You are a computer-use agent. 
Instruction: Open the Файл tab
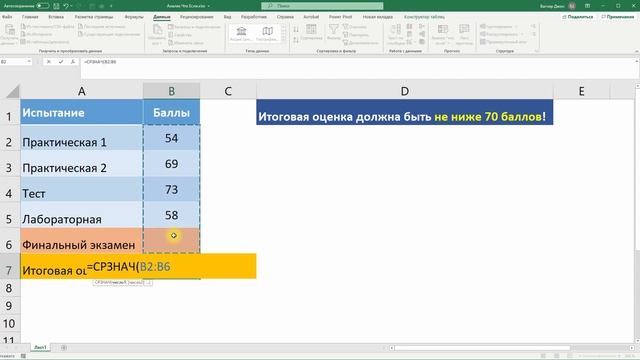click(x=7, y=17)
